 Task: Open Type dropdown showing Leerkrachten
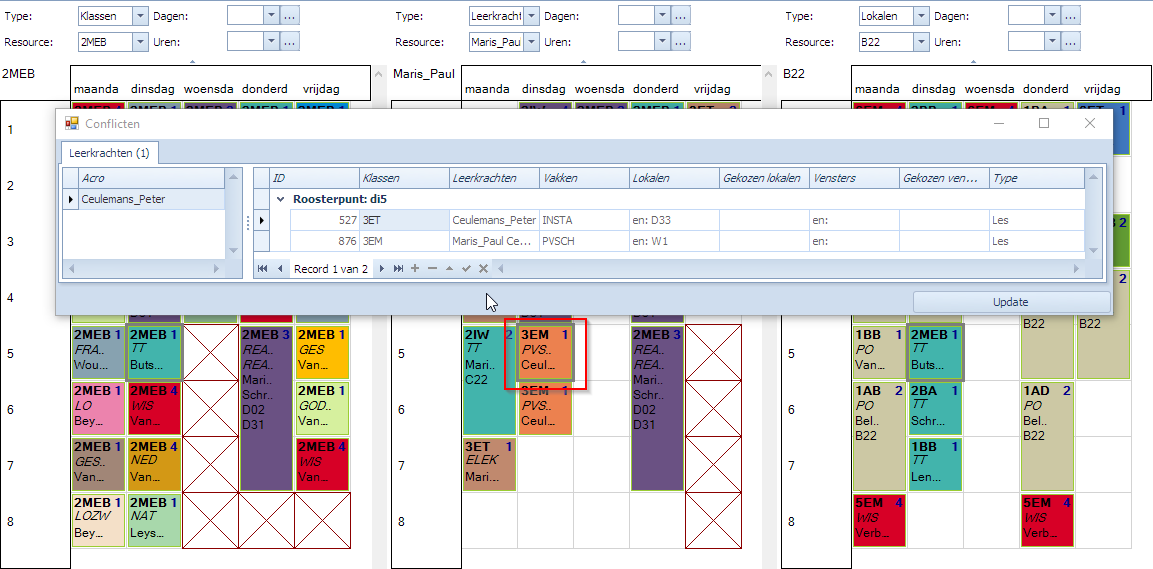click(x=532, y=15)
